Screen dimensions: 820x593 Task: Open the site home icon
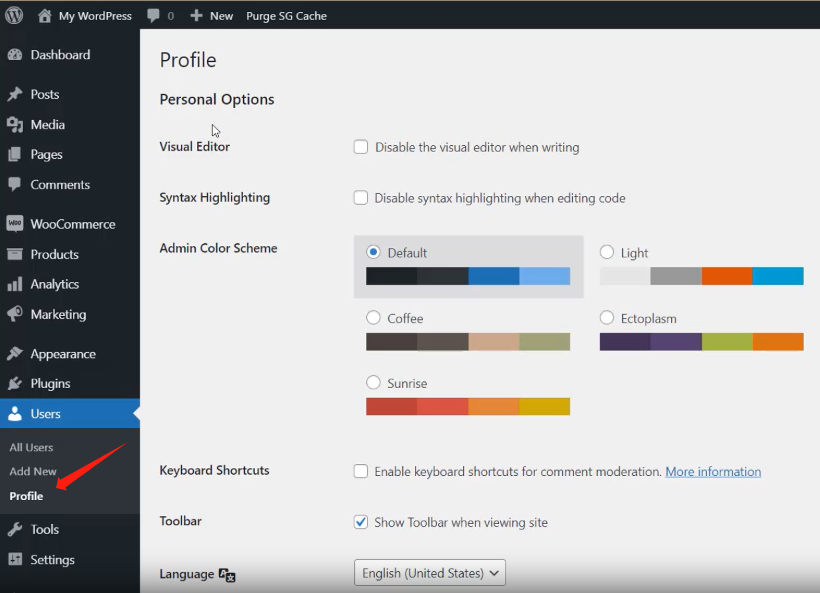[x=44, y=16]
